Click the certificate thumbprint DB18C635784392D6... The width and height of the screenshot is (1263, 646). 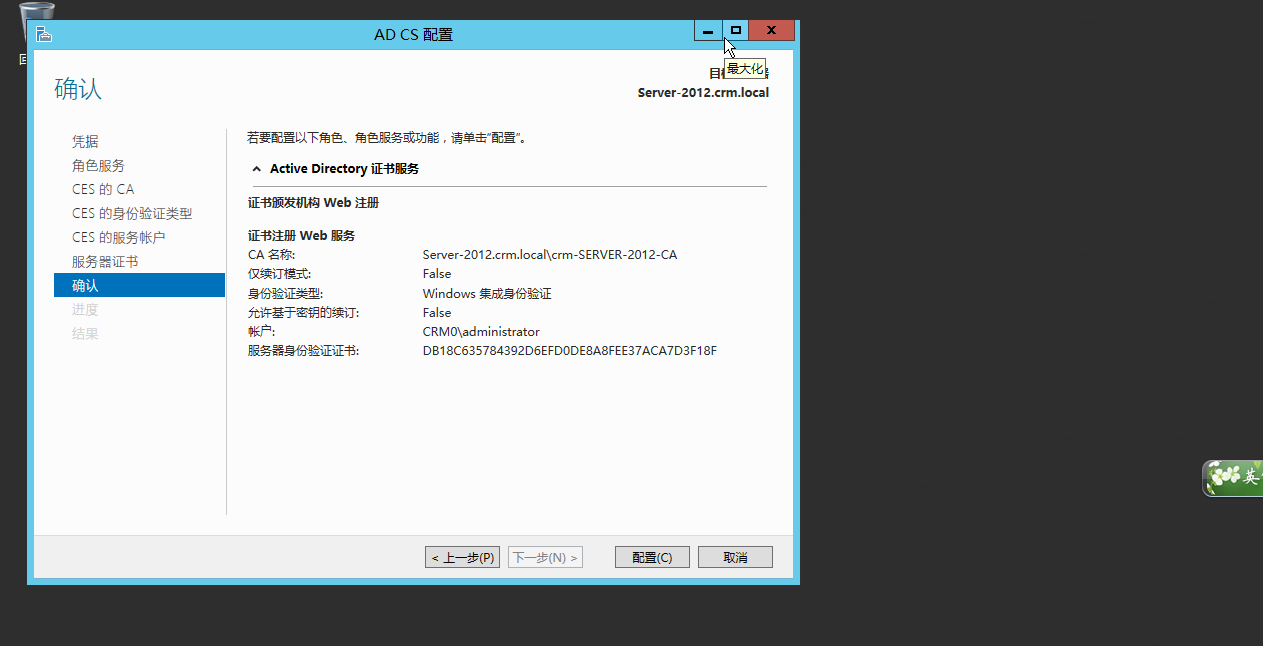569,351
